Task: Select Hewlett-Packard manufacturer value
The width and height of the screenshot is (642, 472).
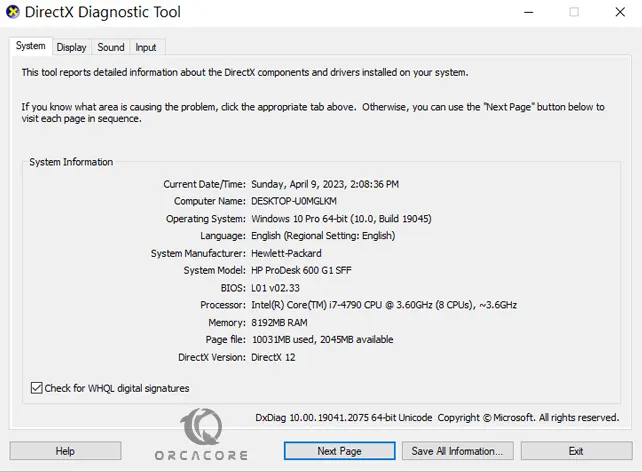Action: (286, 253)
